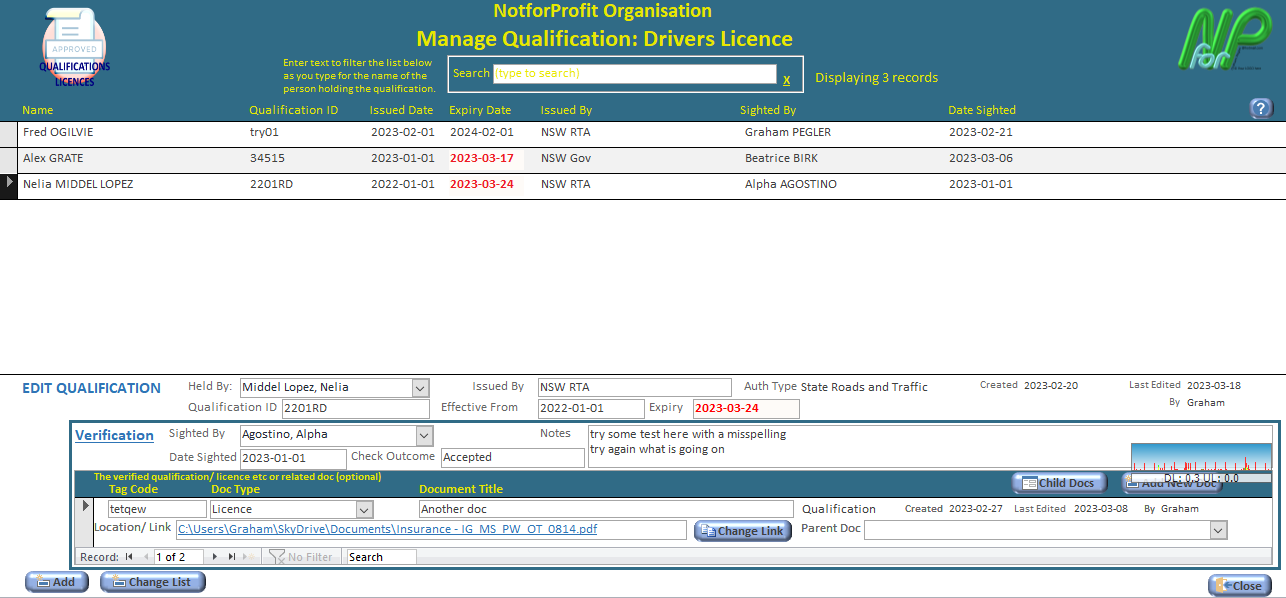Click qualification ID 34515
This screenshot has height=598, width=1286.
click(267, 158)
